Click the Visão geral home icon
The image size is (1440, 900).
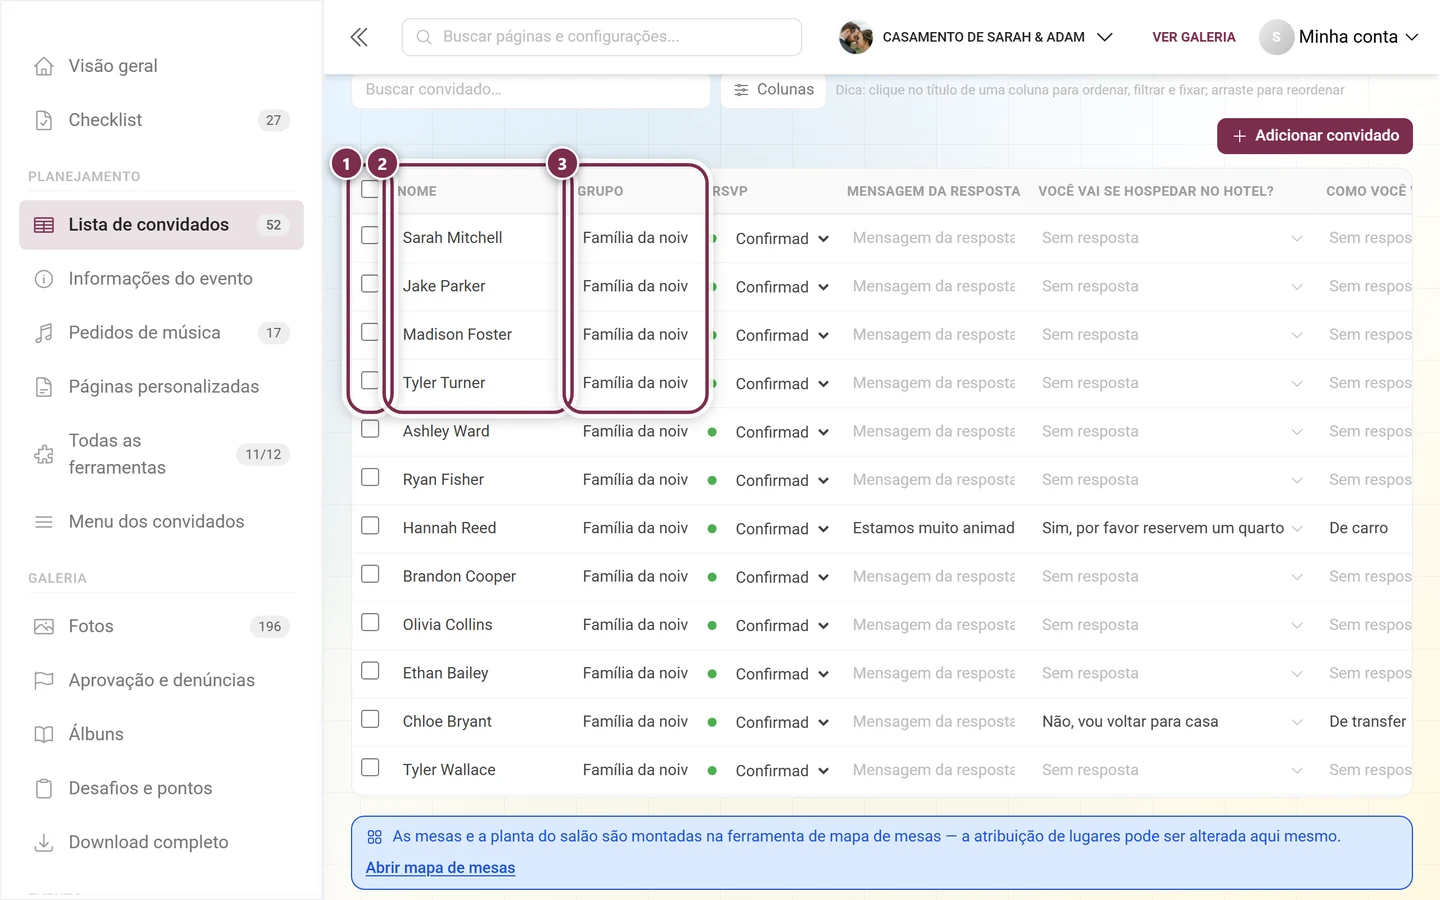pyautogui.click(x=44, y=66)
